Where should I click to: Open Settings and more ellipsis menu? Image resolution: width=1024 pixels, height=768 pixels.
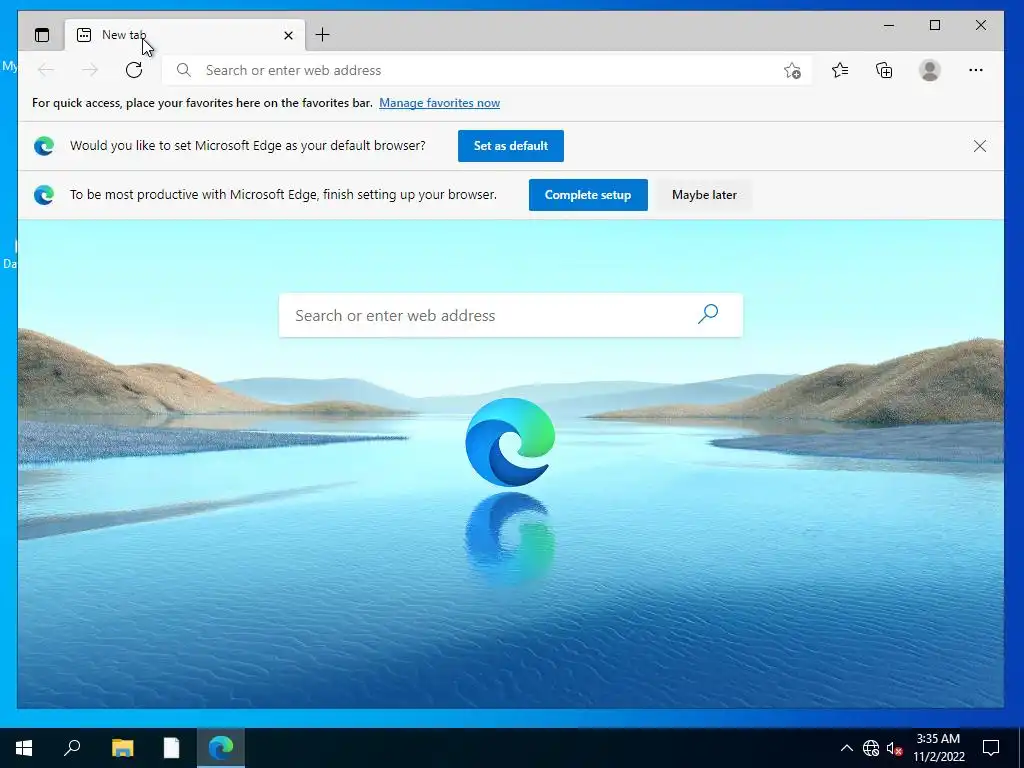pyautogui.click(x=976, y=70)
